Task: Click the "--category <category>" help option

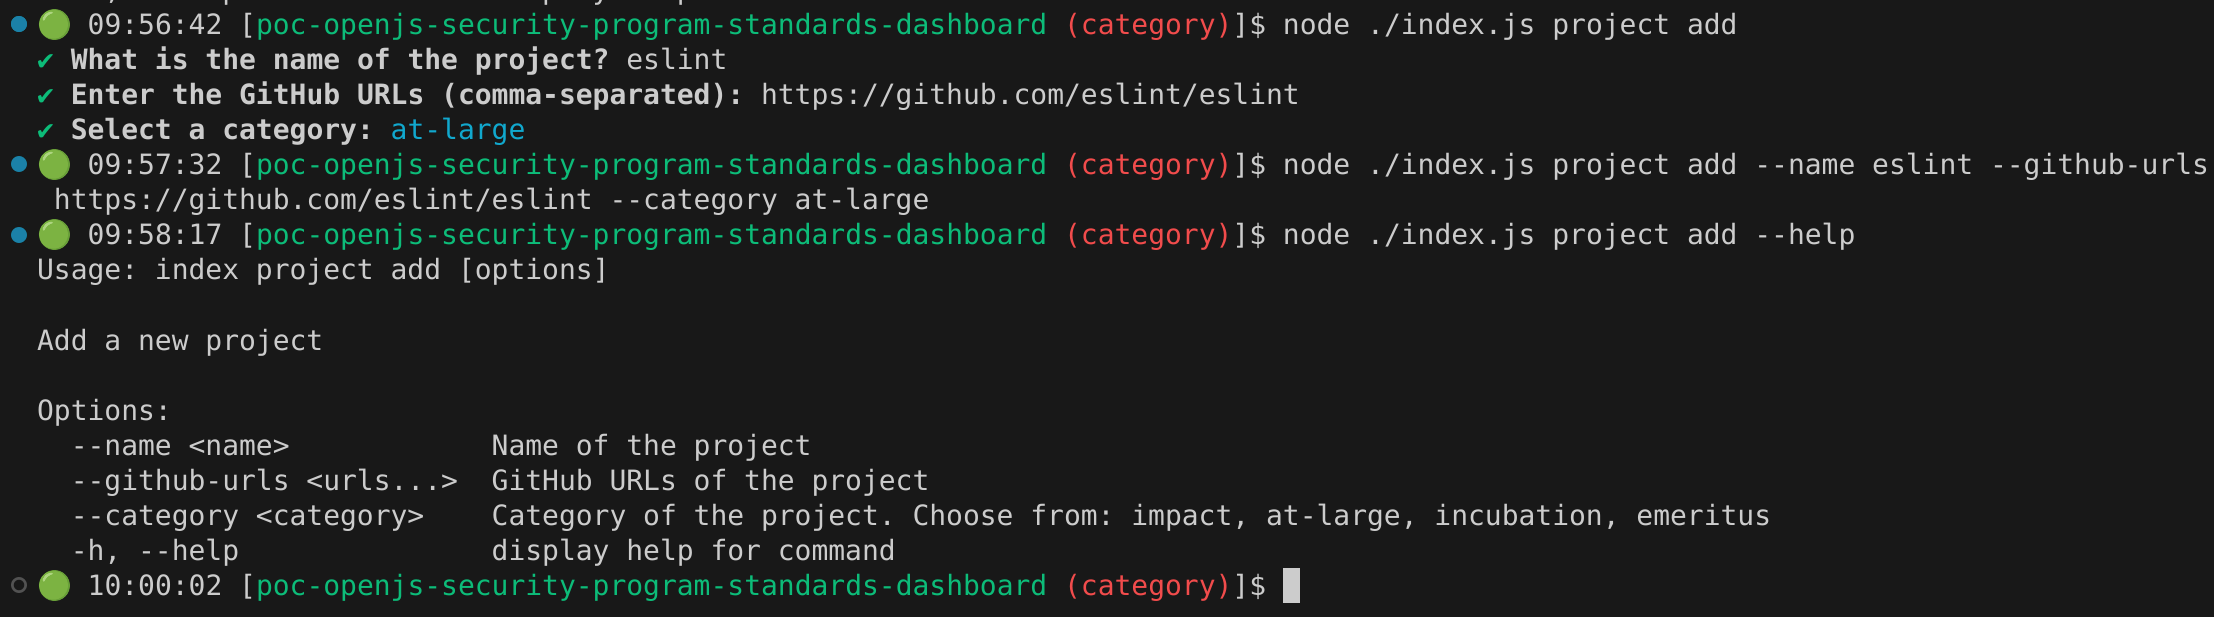Action: tap(248, 516)
